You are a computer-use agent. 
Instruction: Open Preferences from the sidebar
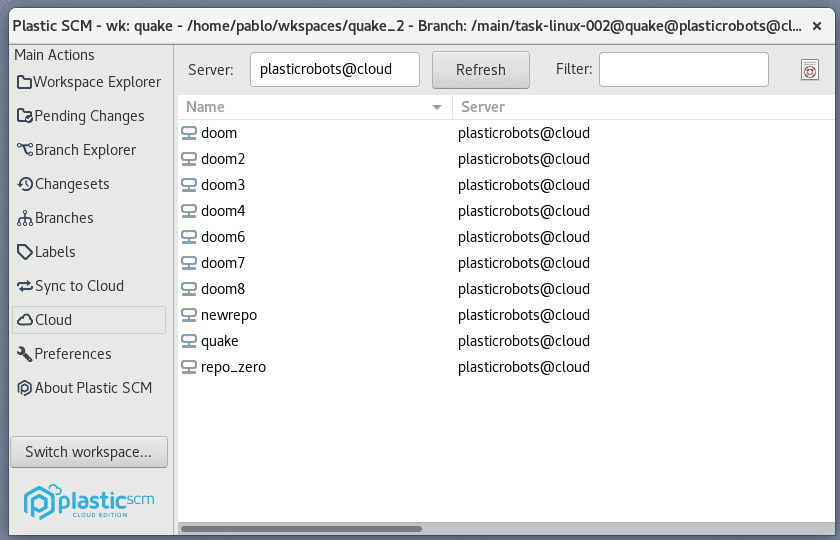tap(89, 354)
